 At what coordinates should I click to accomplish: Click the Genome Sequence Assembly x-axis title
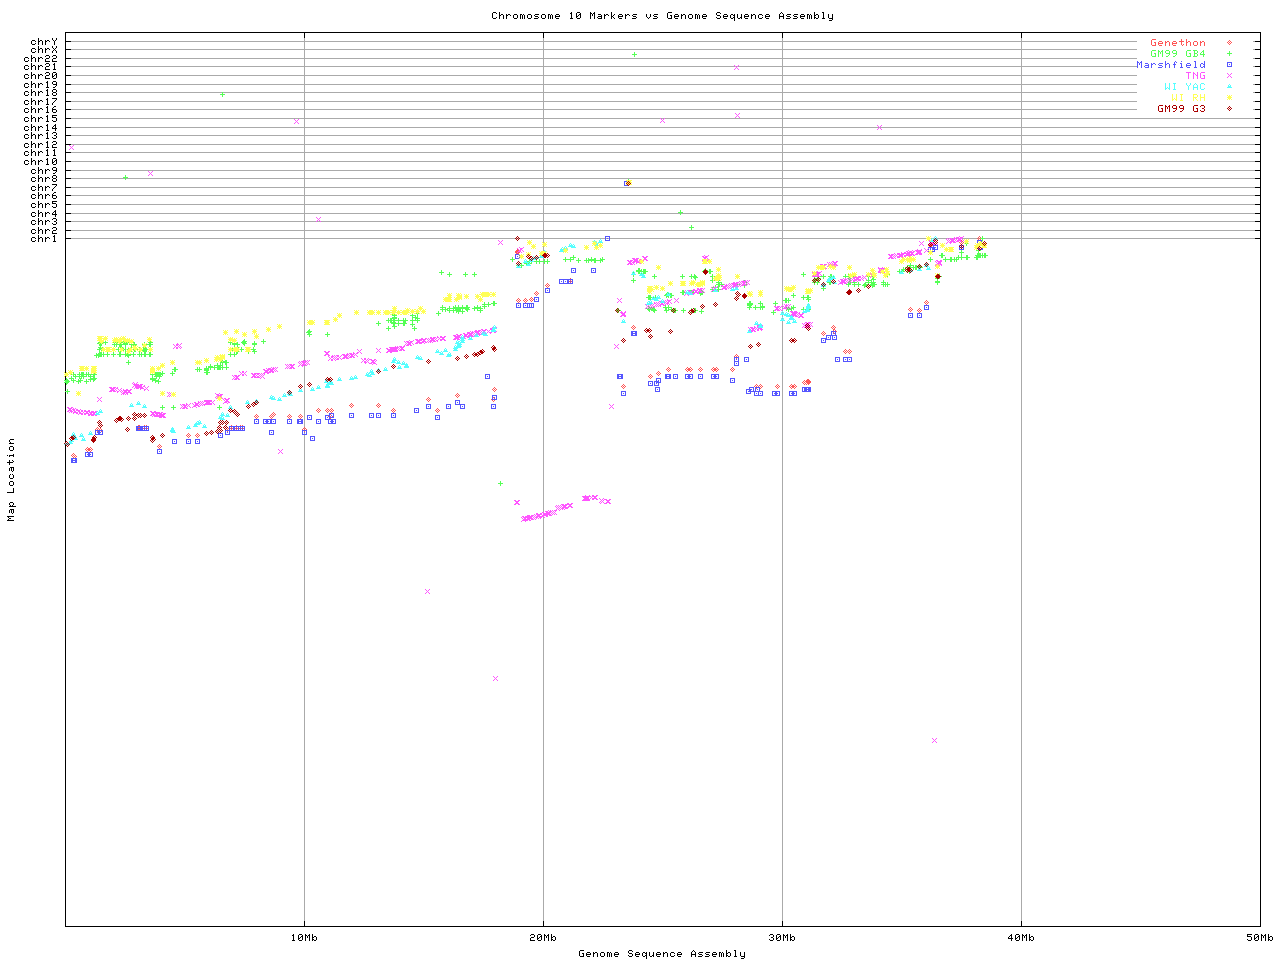[x=662, y=954]
